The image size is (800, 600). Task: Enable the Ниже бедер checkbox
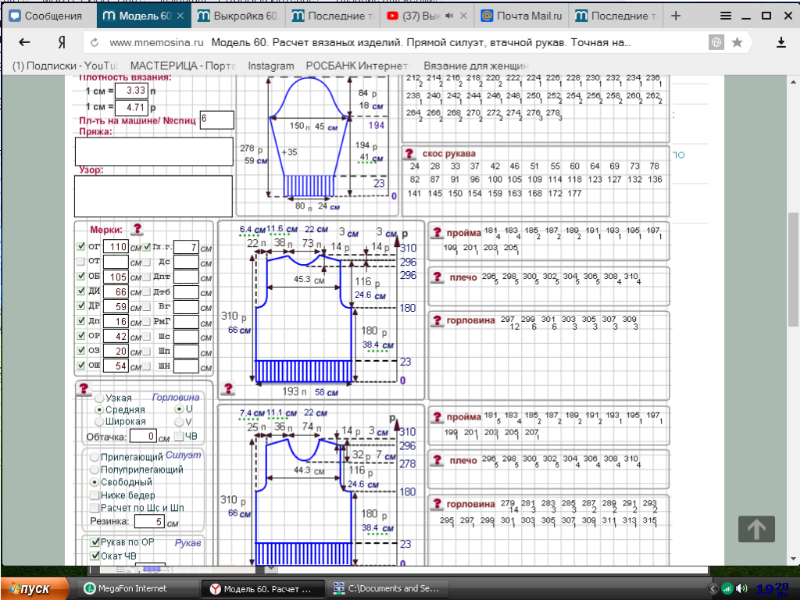95,494
